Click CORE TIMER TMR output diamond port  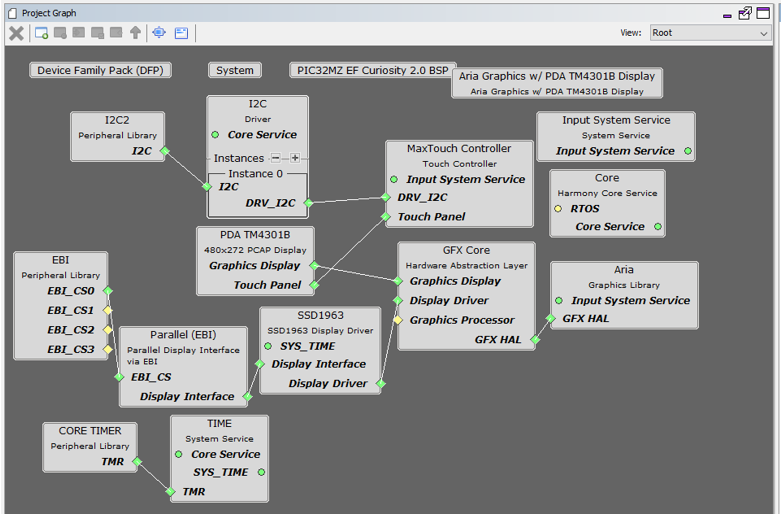[138, 462]
